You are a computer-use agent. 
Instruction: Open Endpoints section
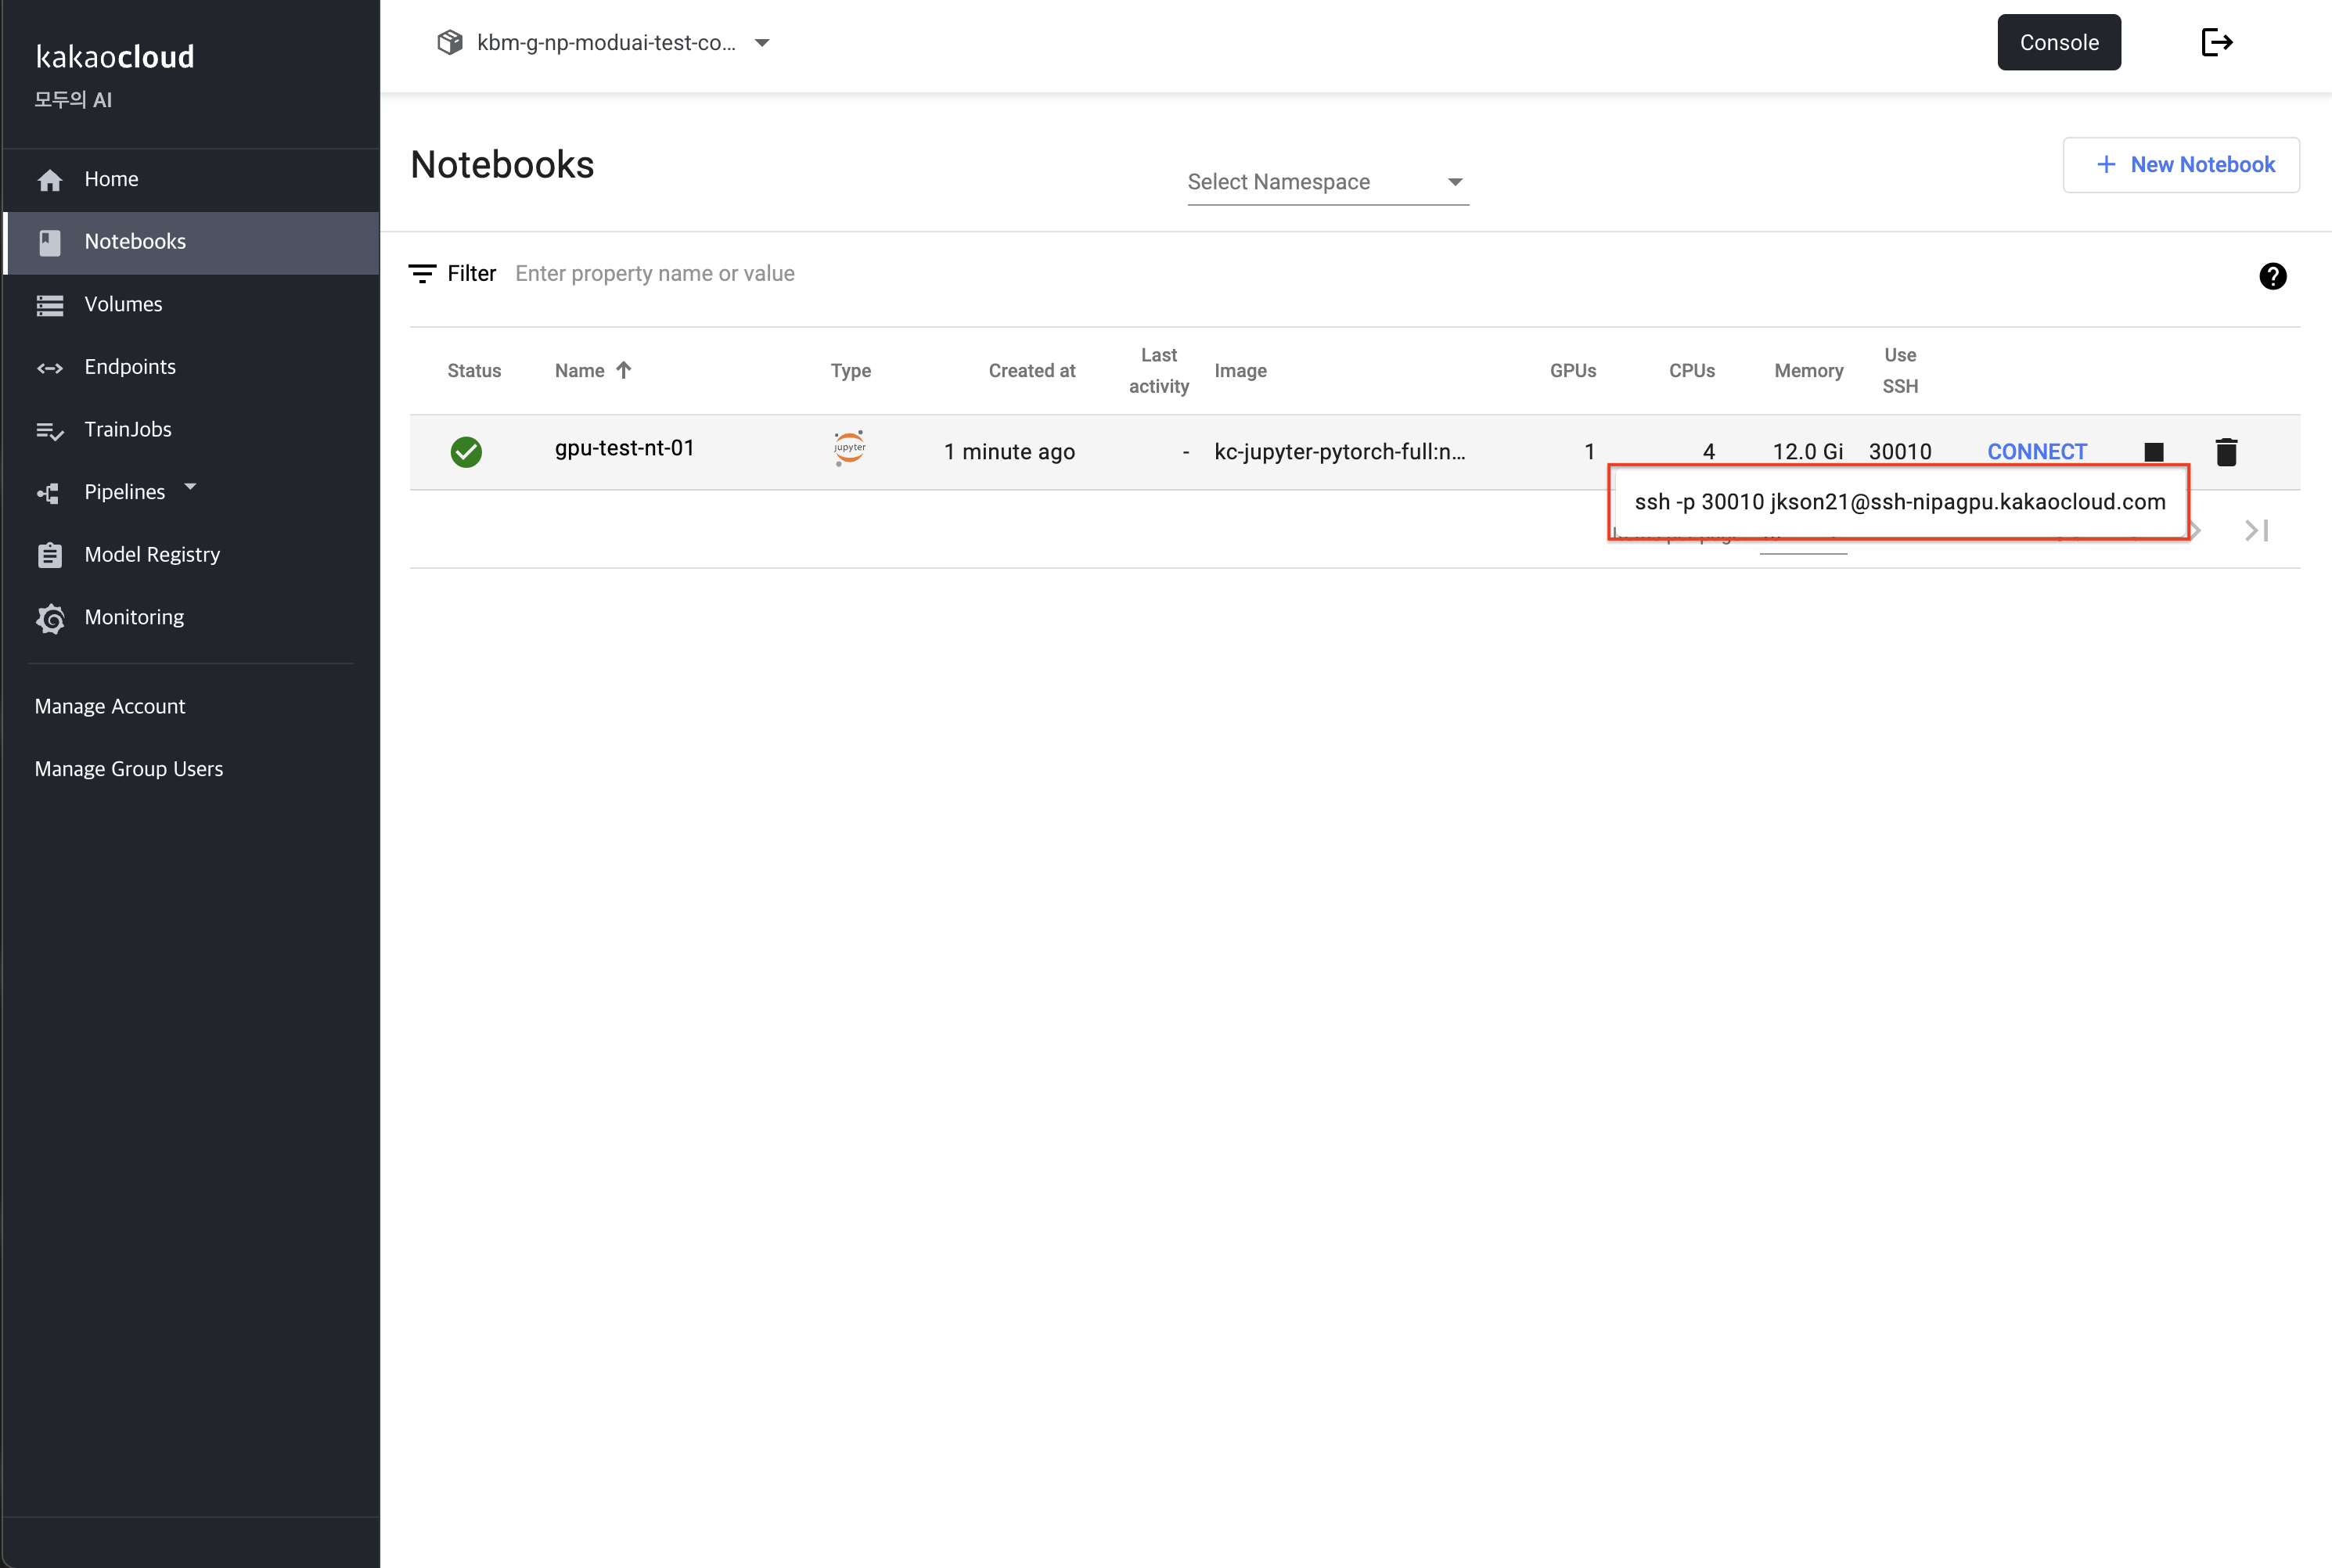(191, 367)
